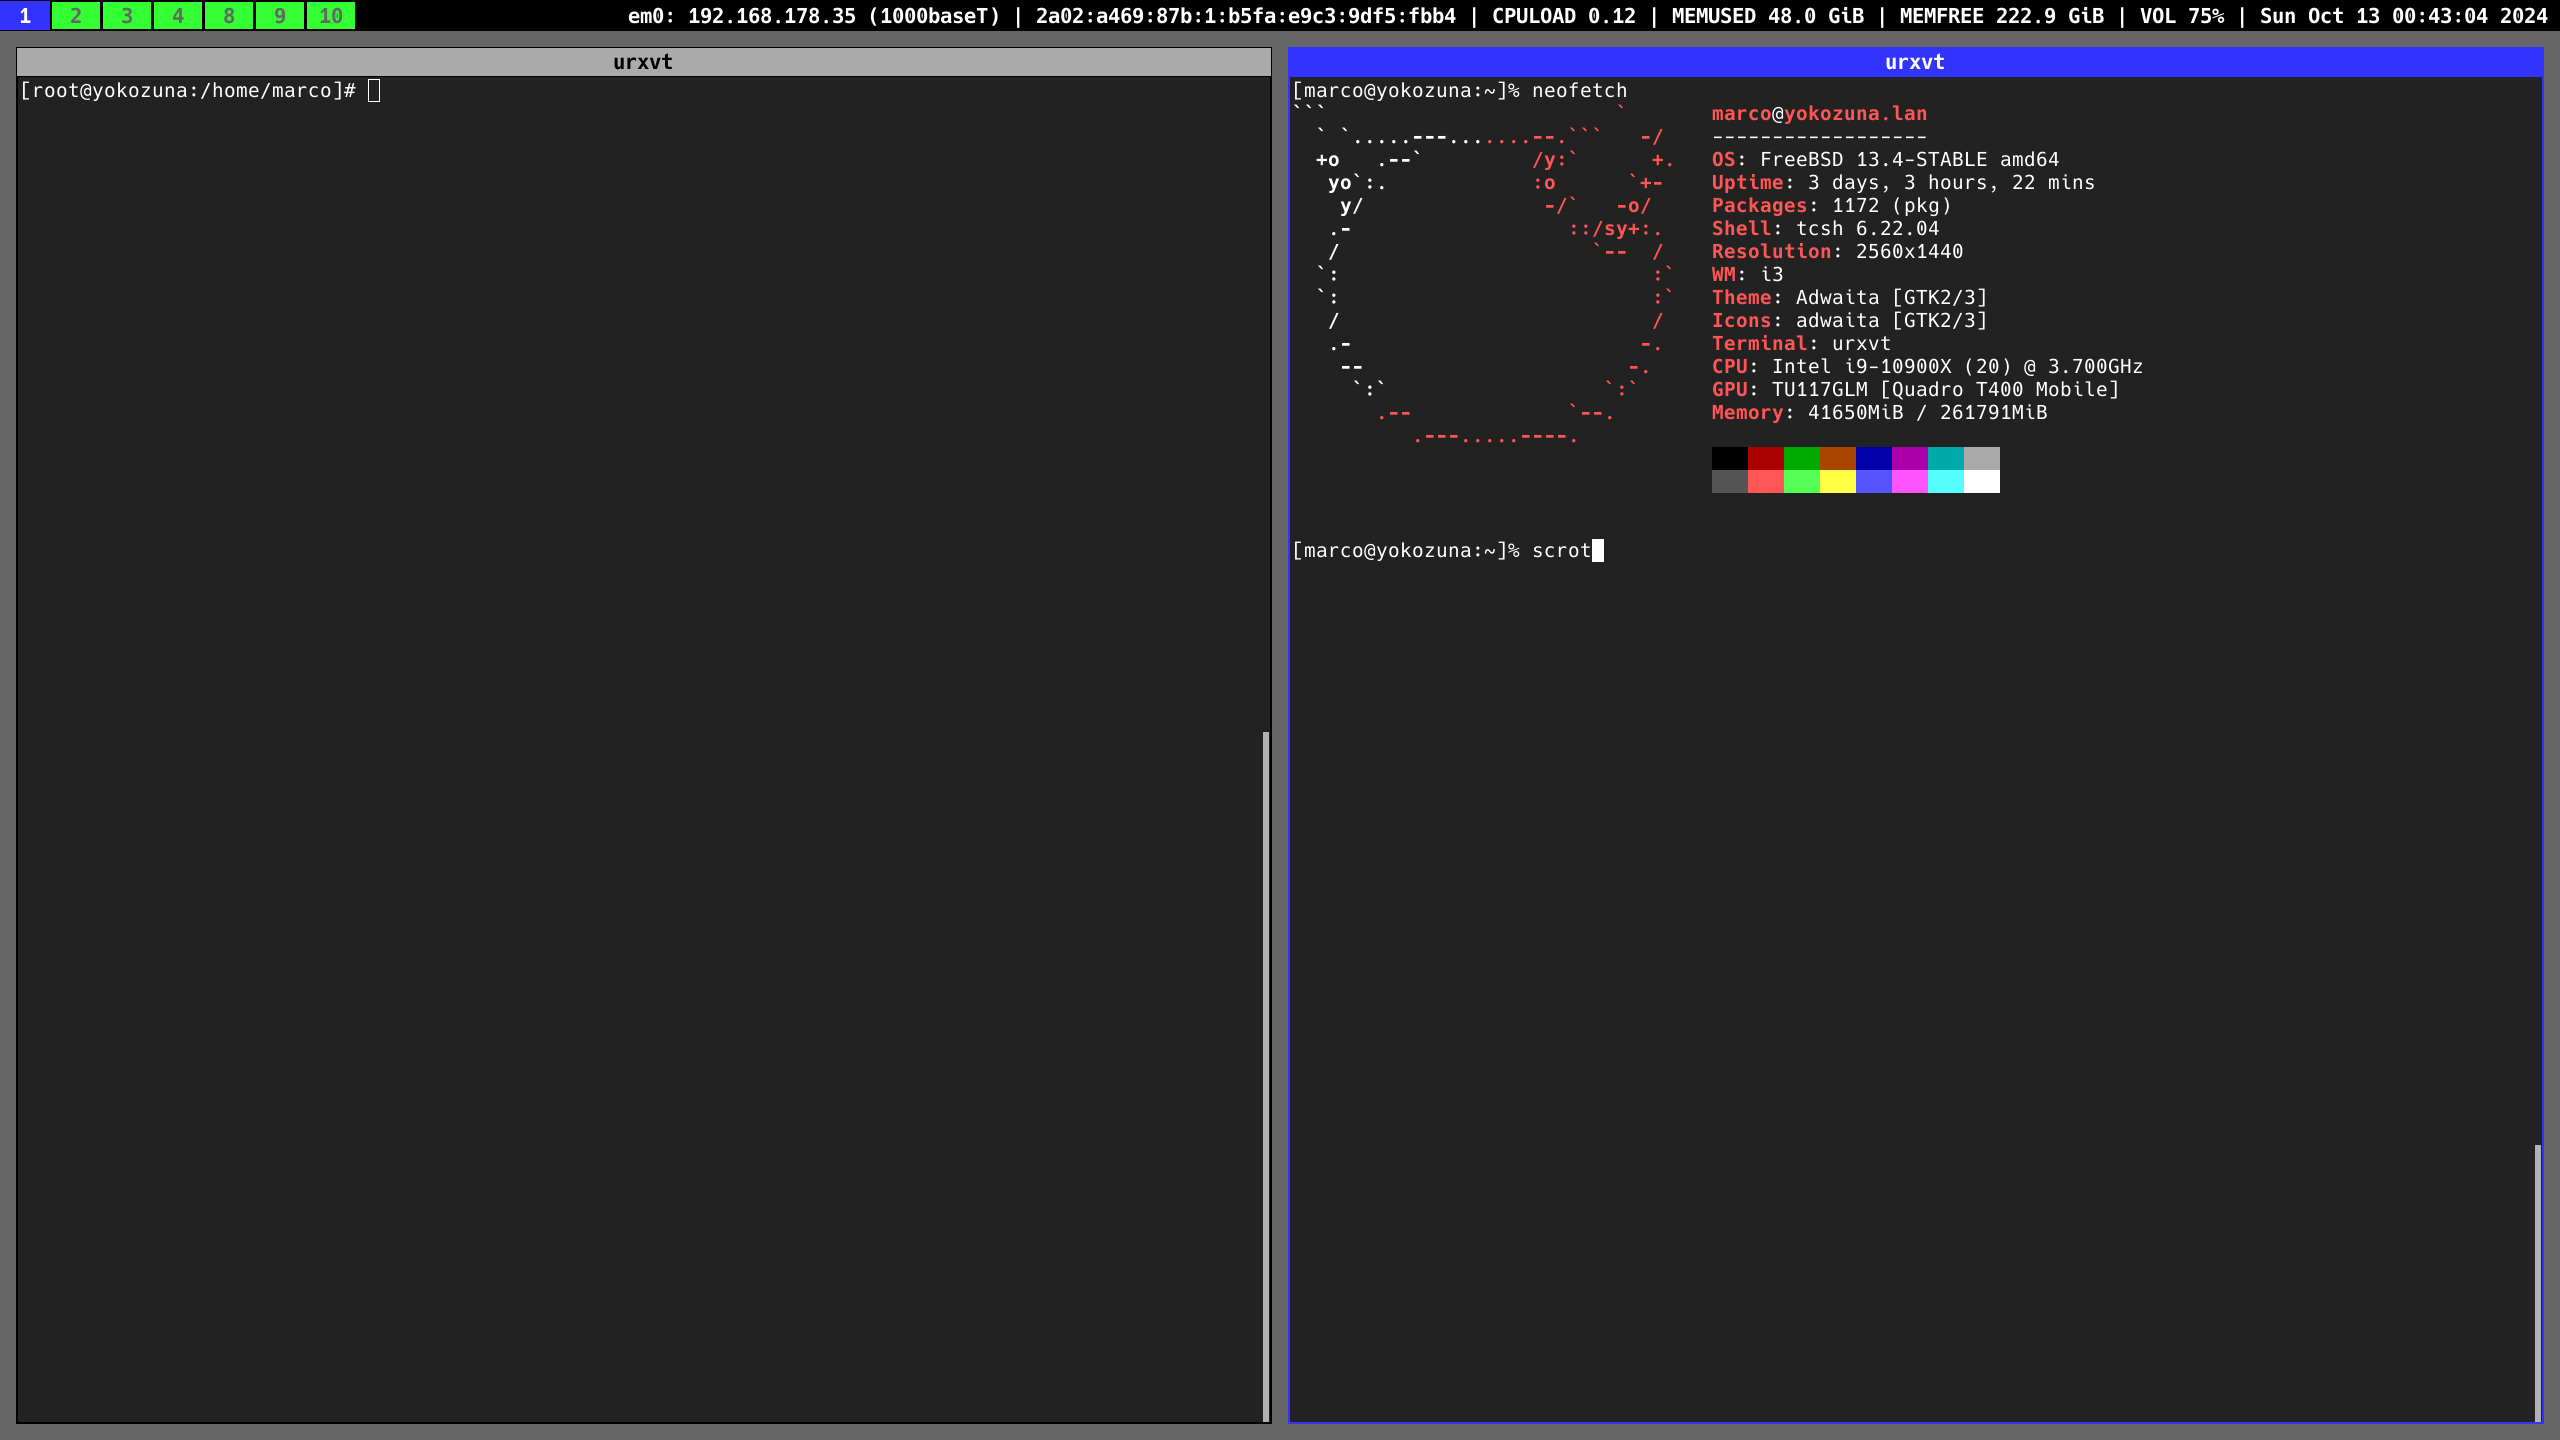
Task: Switch to i3 workspace 4
Action: pos(178,15)
